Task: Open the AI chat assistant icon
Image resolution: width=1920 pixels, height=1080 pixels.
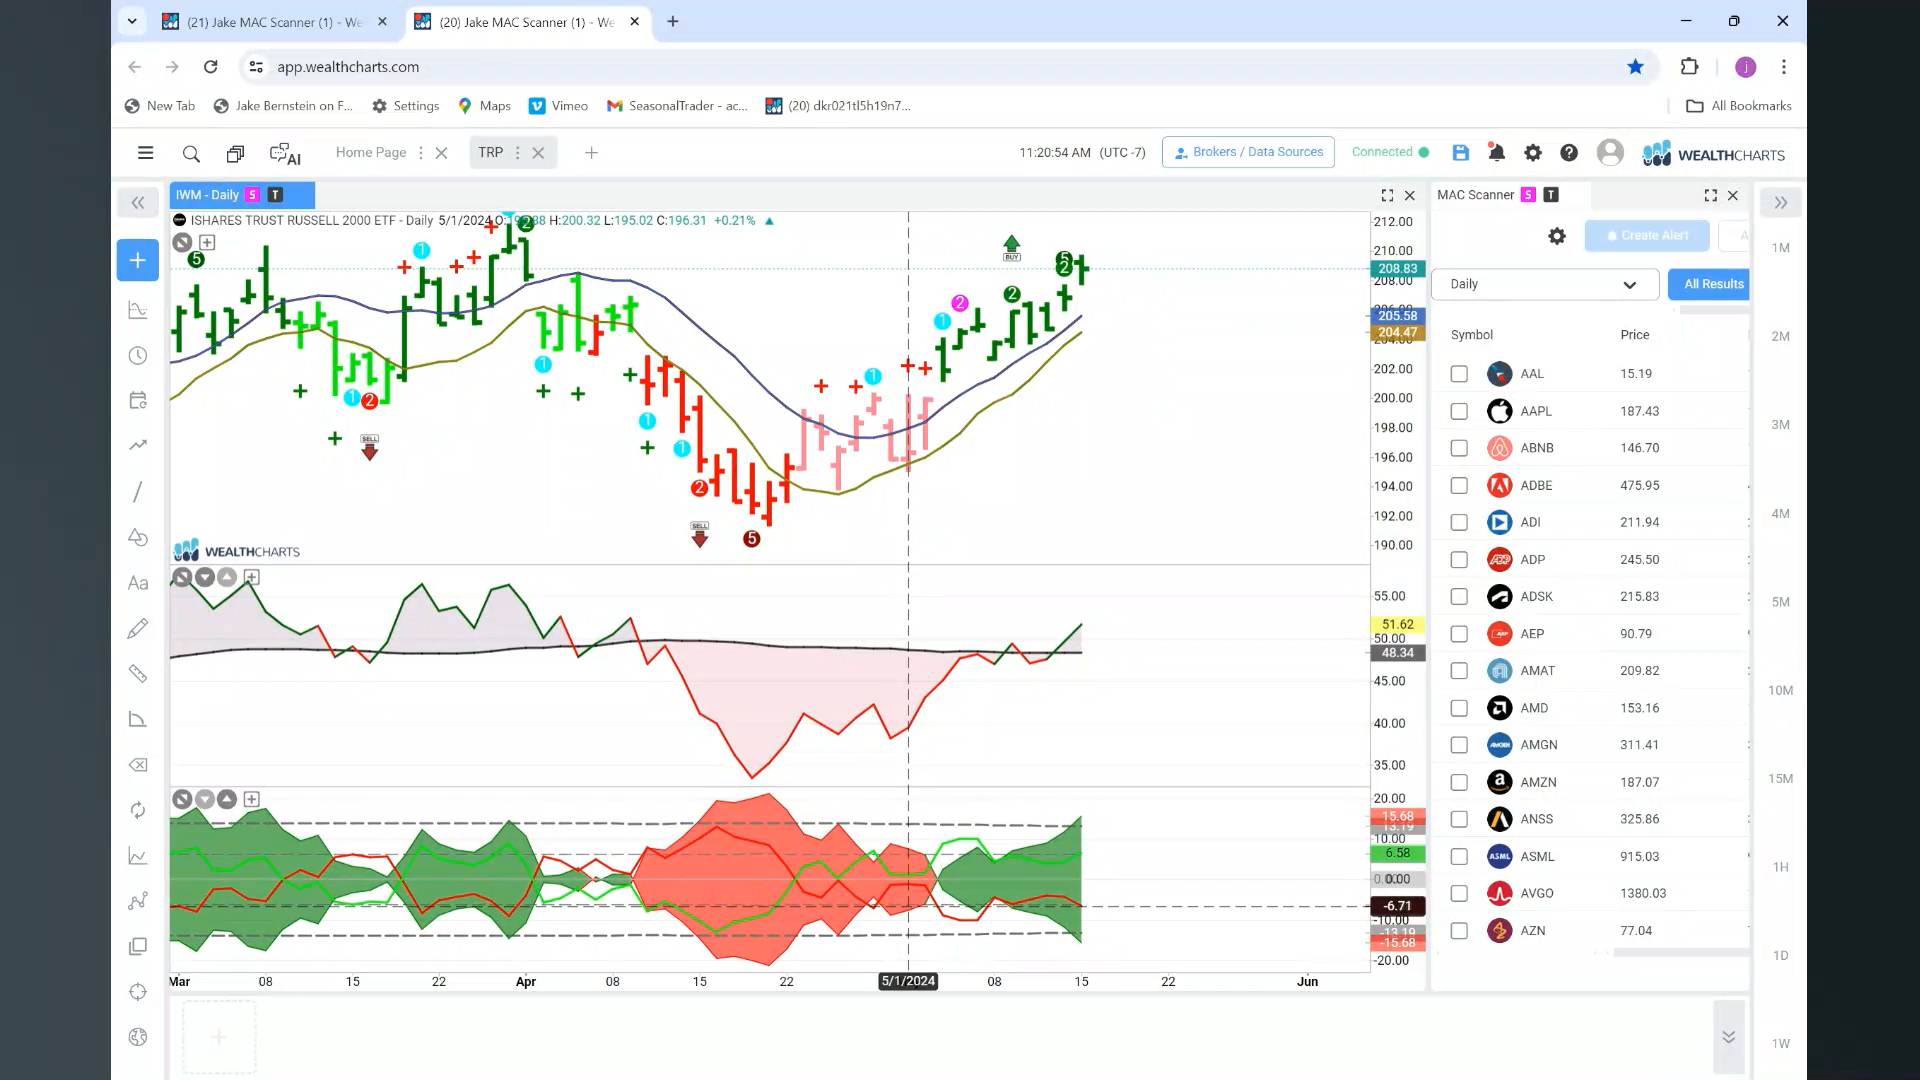Action: pos(285,154)
